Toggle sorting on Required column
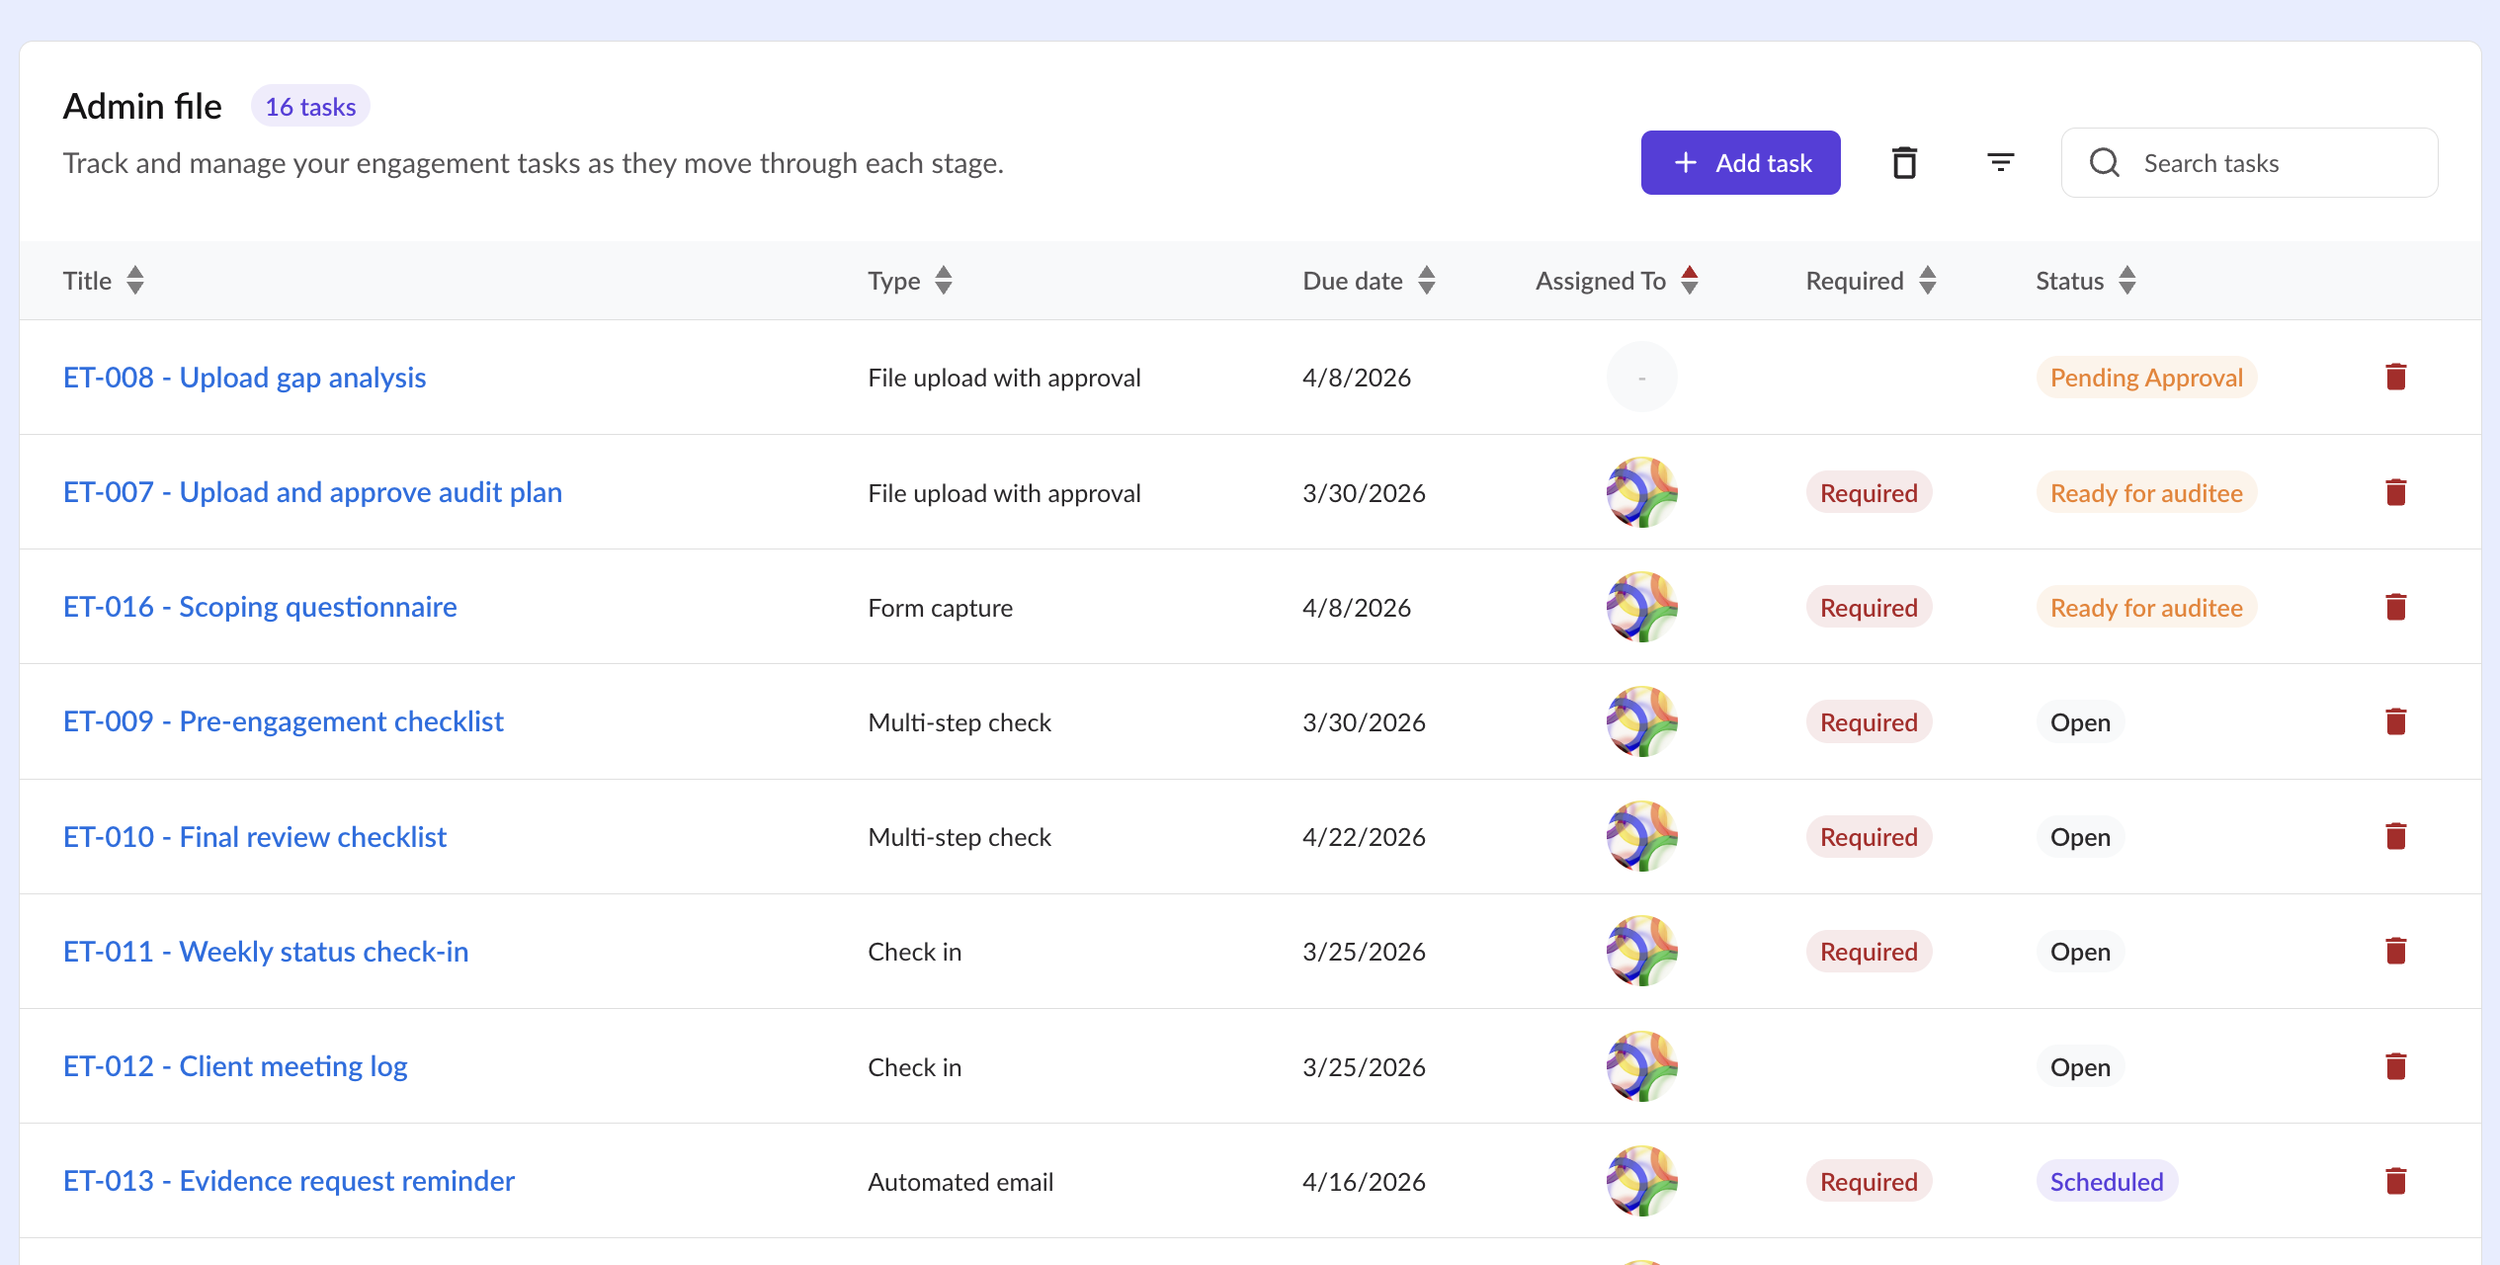This screenshot has width=2500, height=1265. point(1927,281)
